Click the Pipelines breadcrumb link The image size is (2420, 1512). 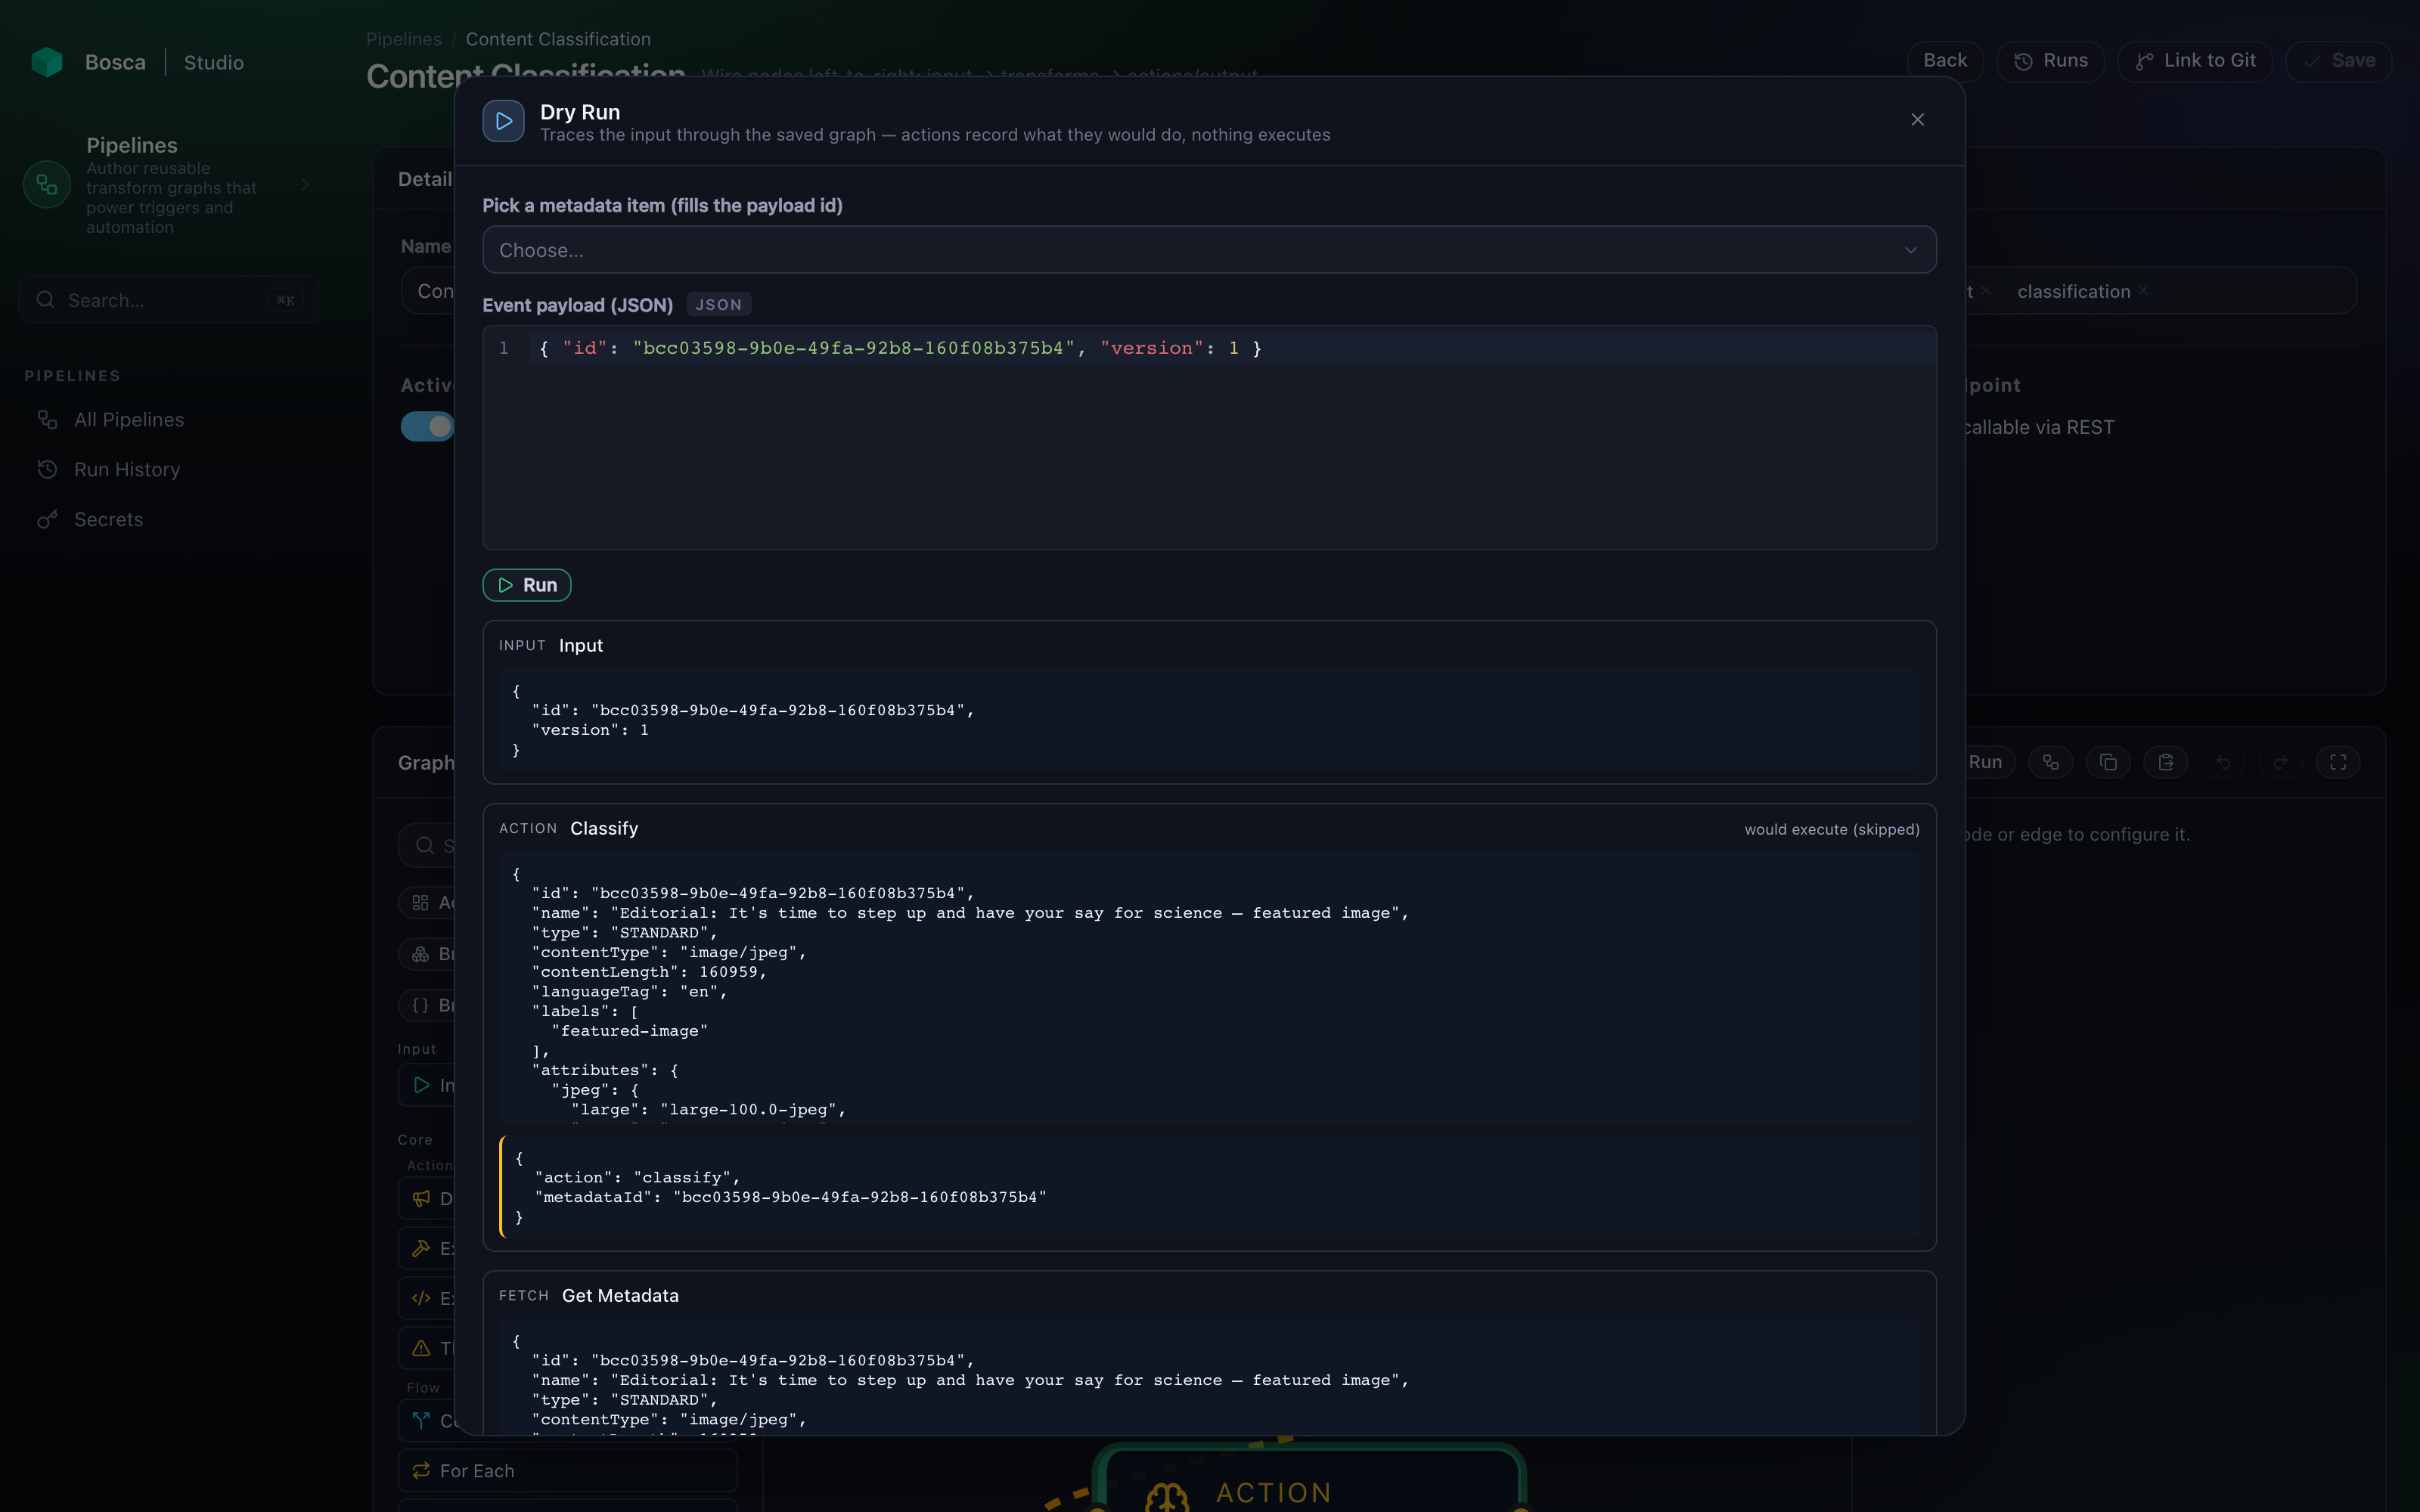[x=403, y=39]
